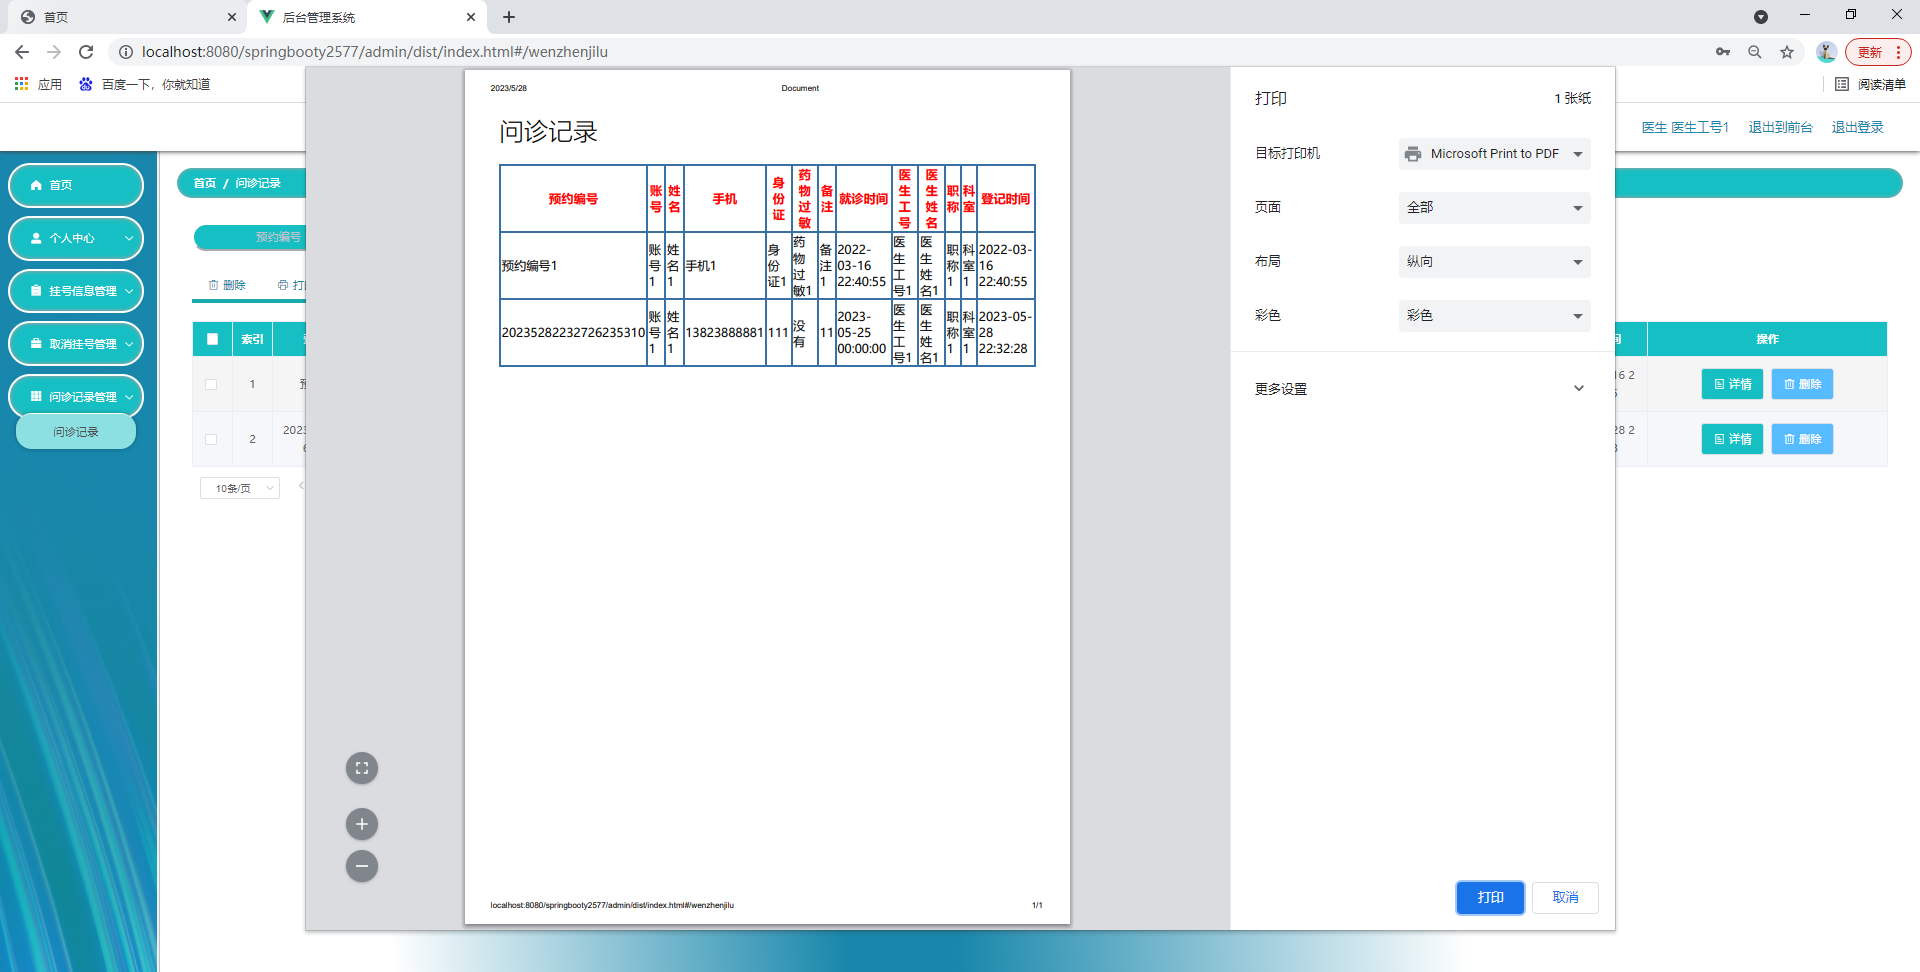Click the 13823888881 cell in preview

724,333
